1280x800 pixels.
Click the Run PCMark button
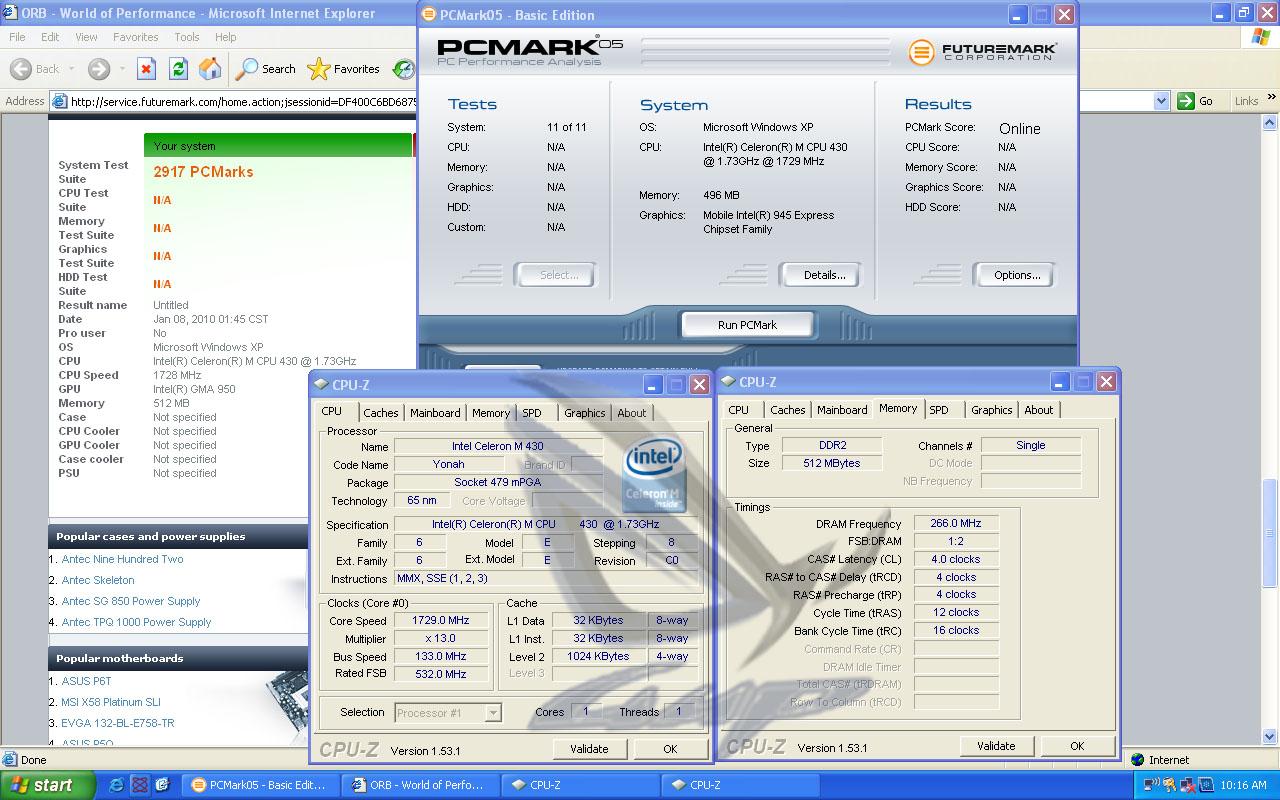[747, 325]
